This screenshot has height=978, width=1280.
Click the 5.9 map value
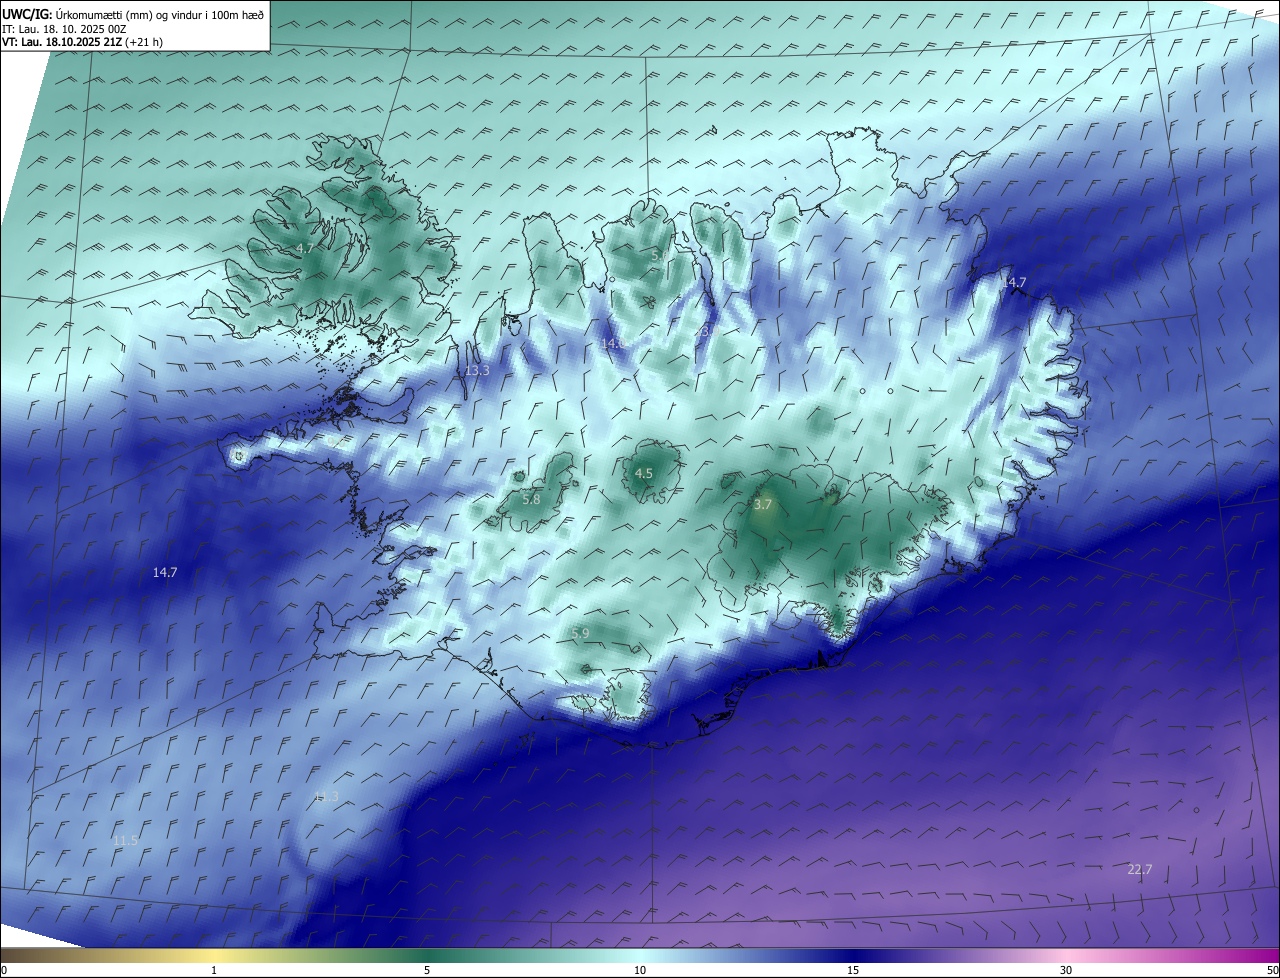580,633
